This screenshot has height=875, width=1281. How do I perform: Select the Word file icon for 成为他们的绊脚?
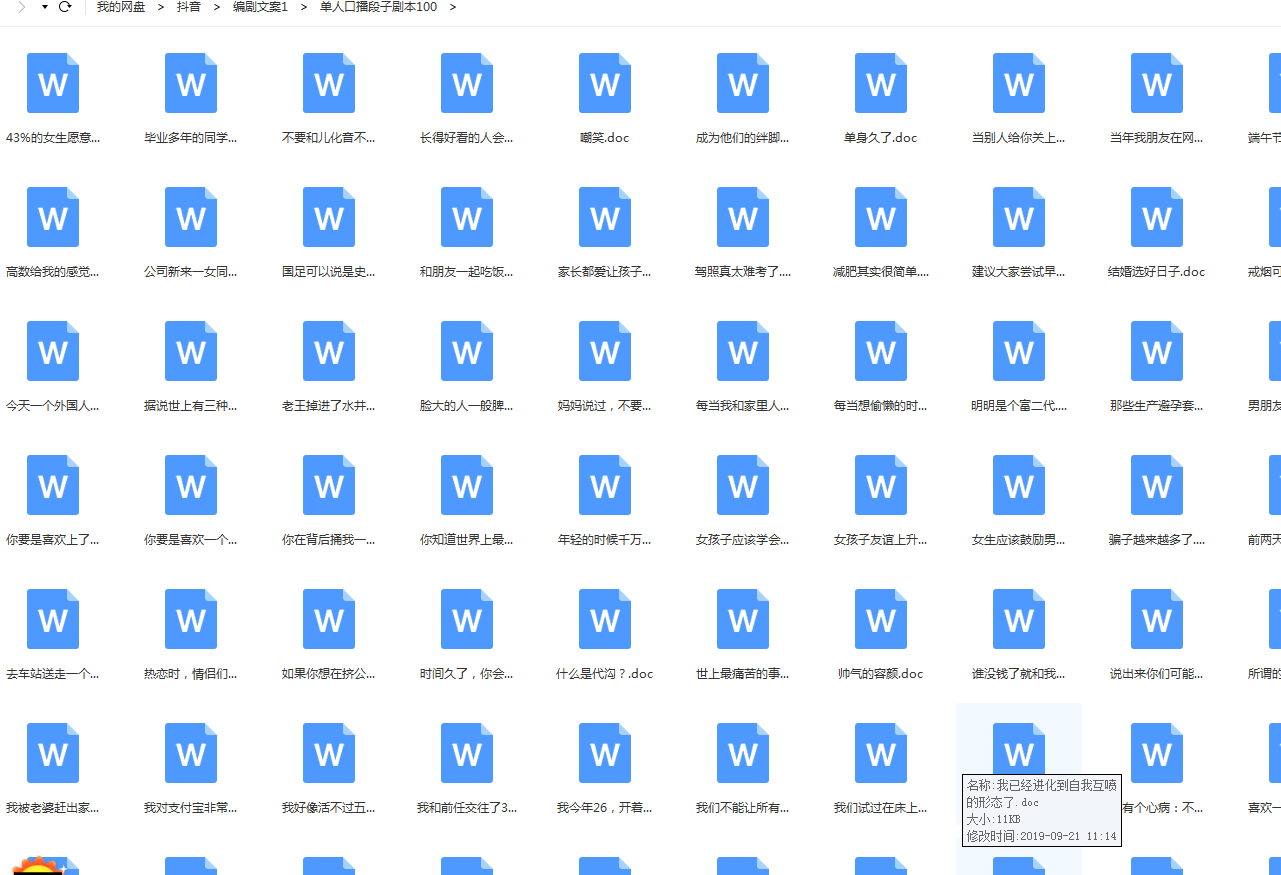743,83
